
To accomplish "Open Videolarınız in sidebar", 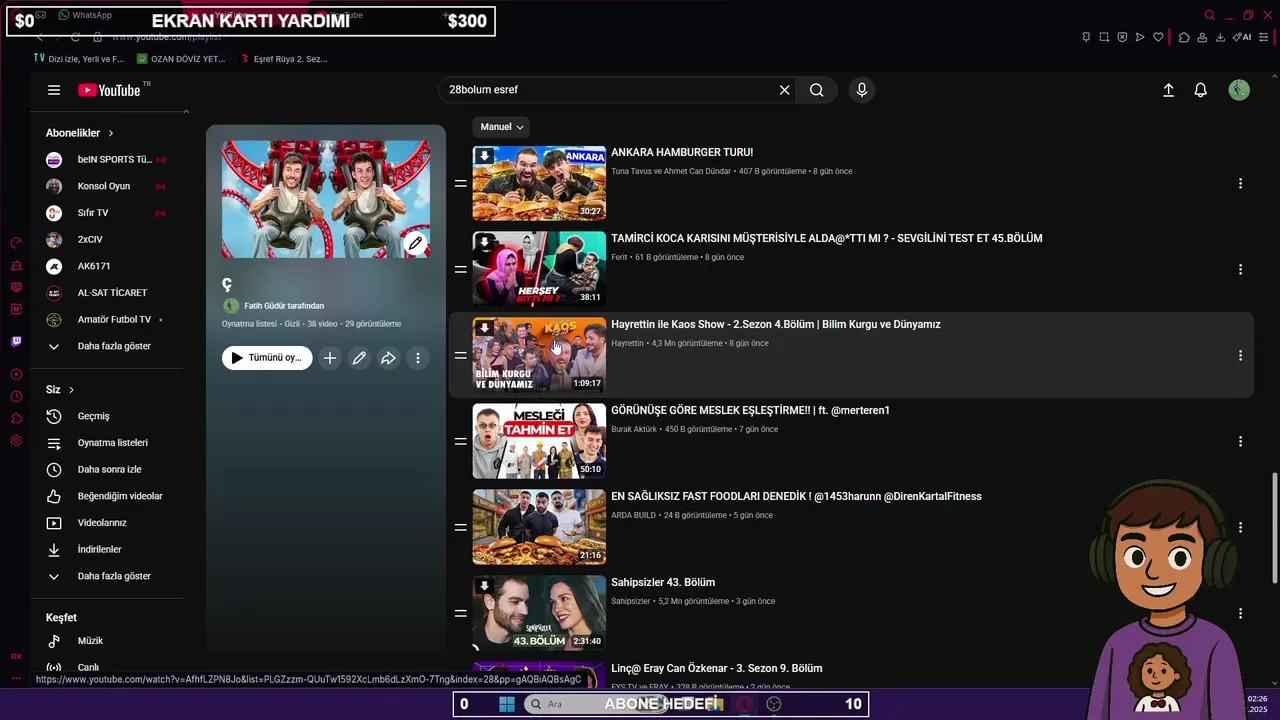I will pyautogui.click(x=107, y=523).
